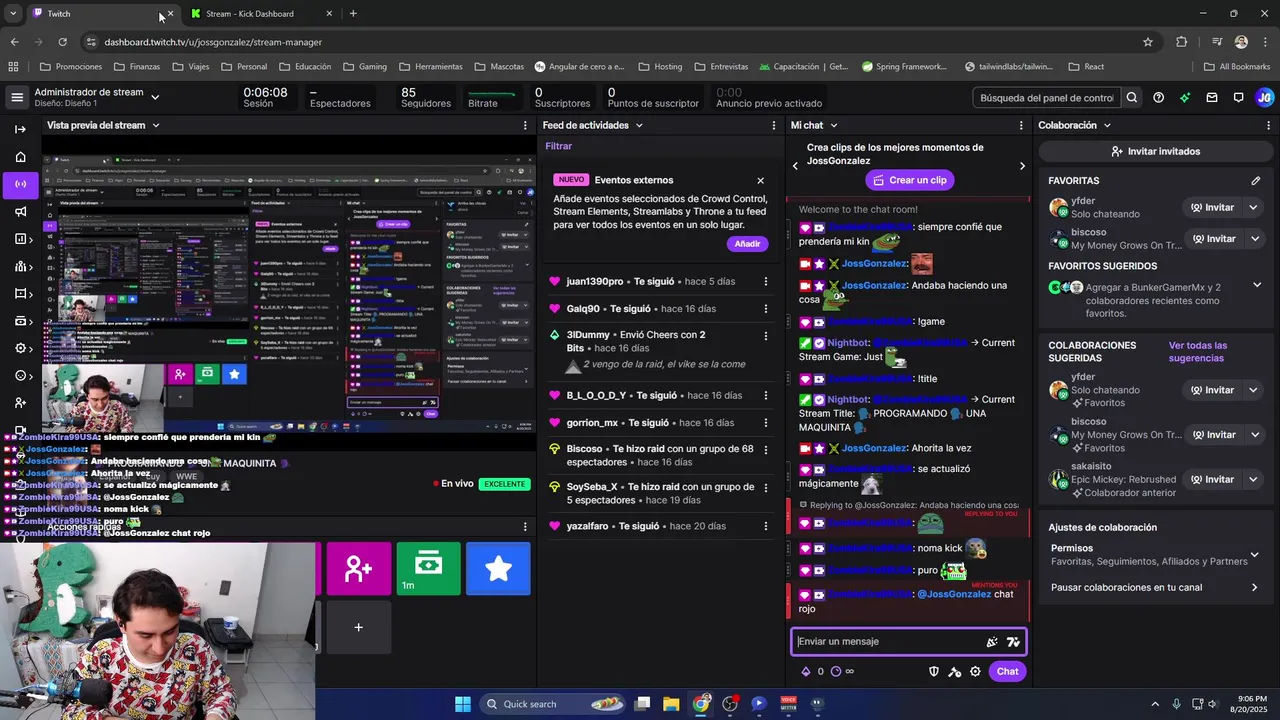Viewport: 1280px width, 720px height.
Task: Open Colaboración panel three-dot menu
Action: coord(1269,126)
